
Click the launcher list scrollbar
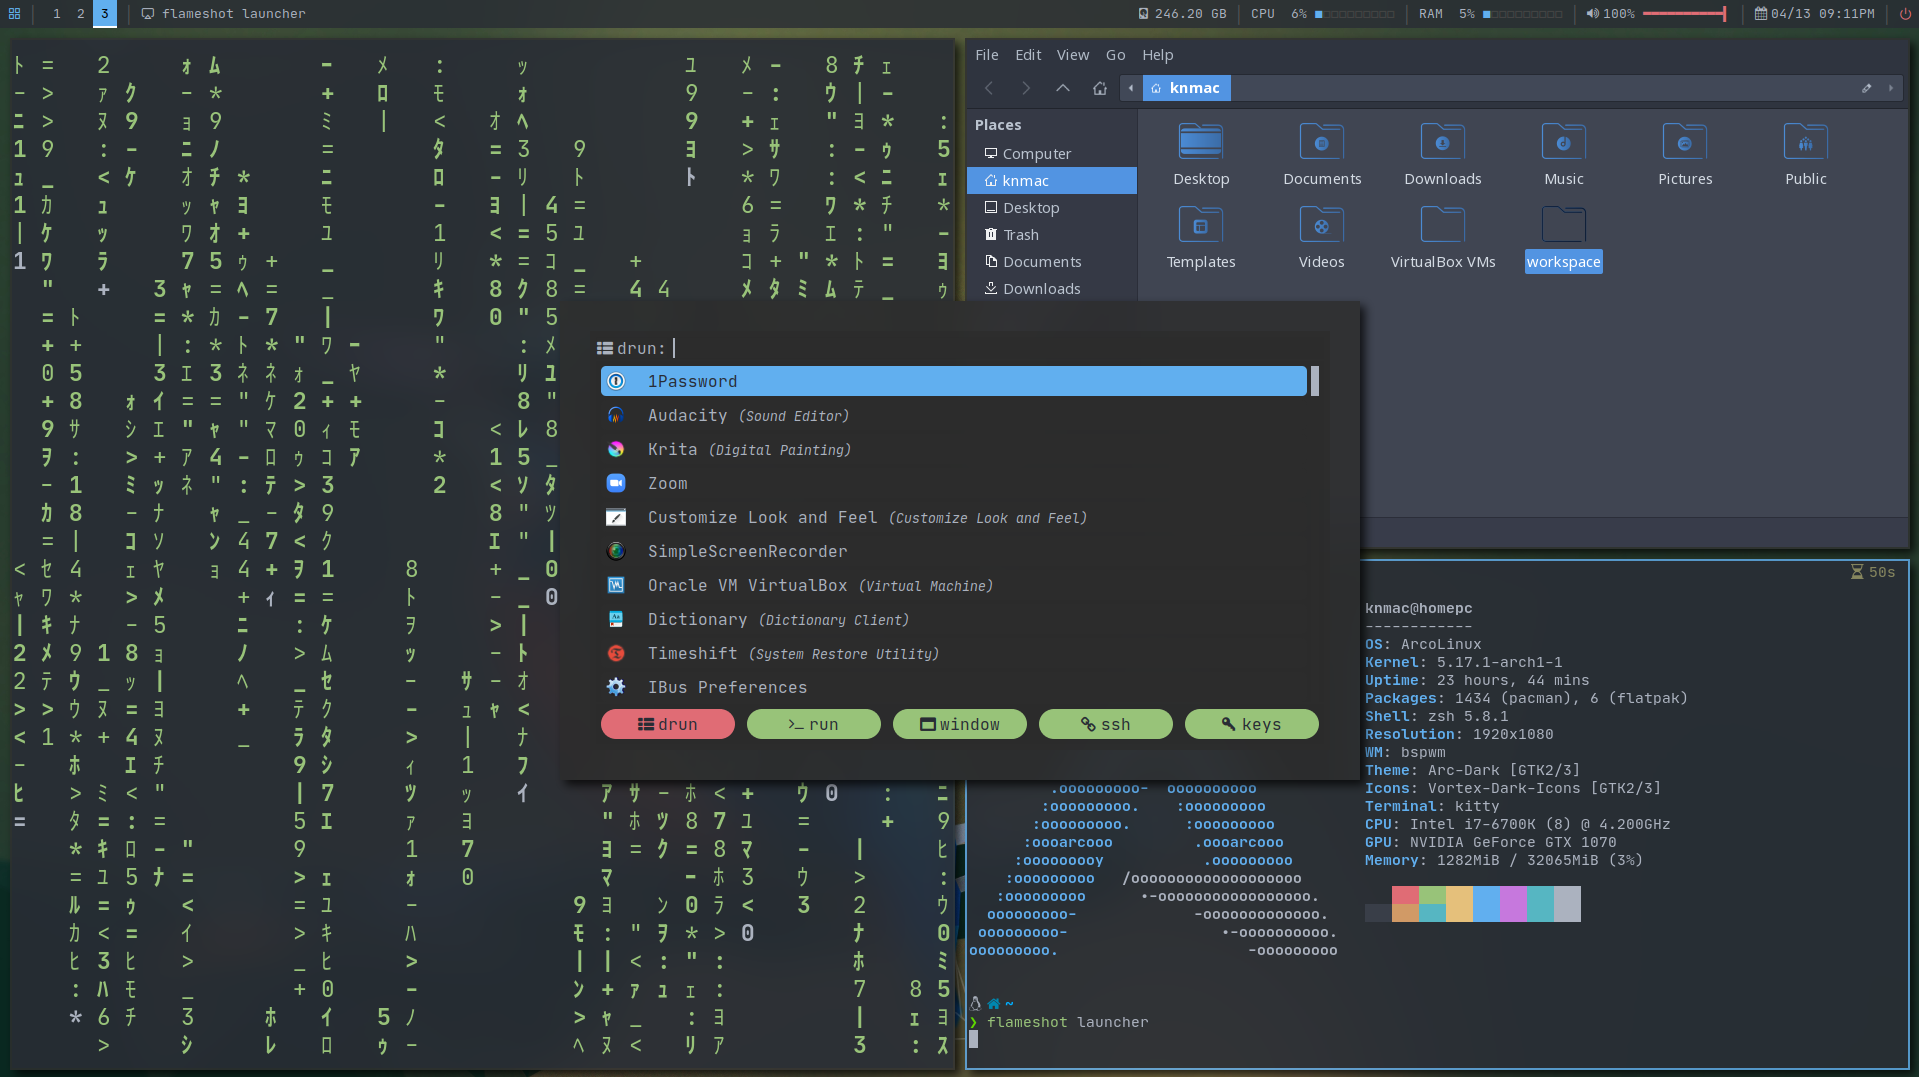[1315, 381]
